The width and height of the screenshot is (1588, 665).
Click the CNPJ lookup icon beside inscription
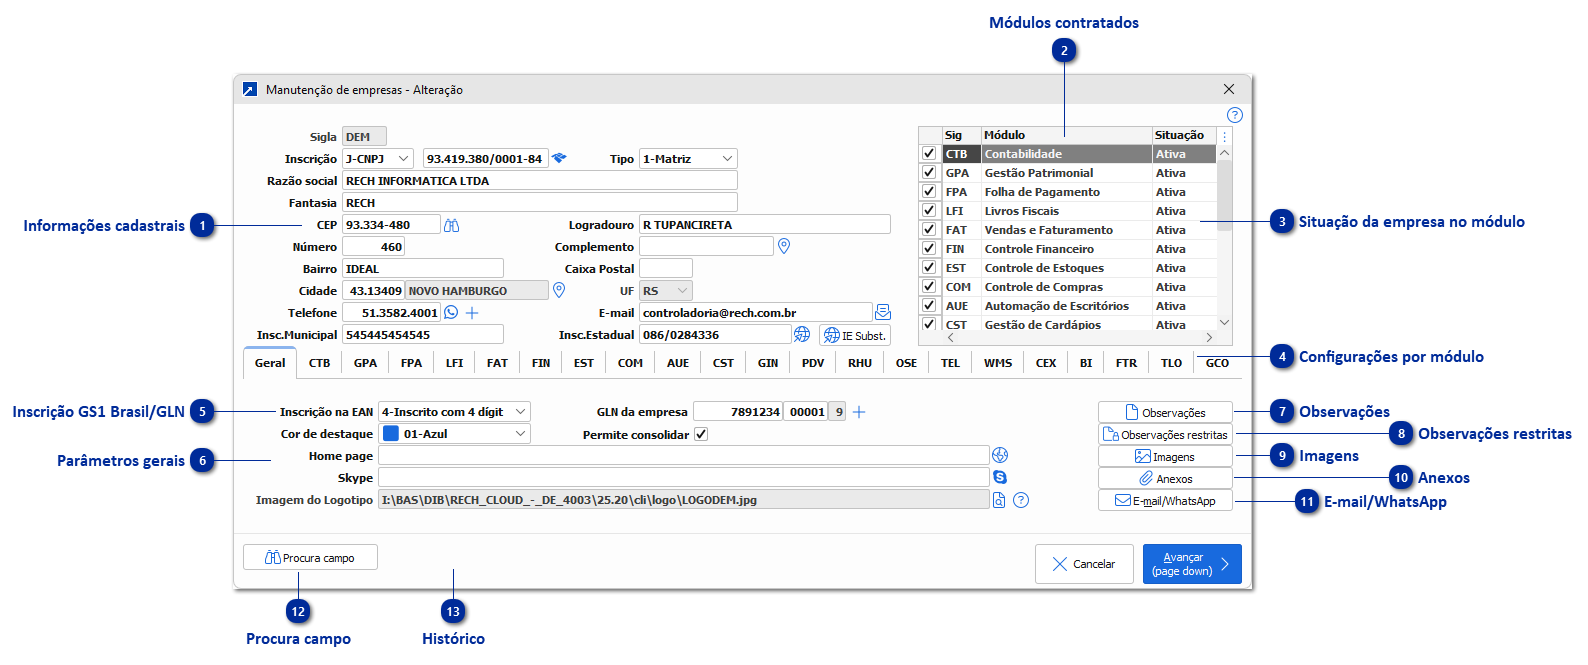pyautogui.click(x=559, y=158)
